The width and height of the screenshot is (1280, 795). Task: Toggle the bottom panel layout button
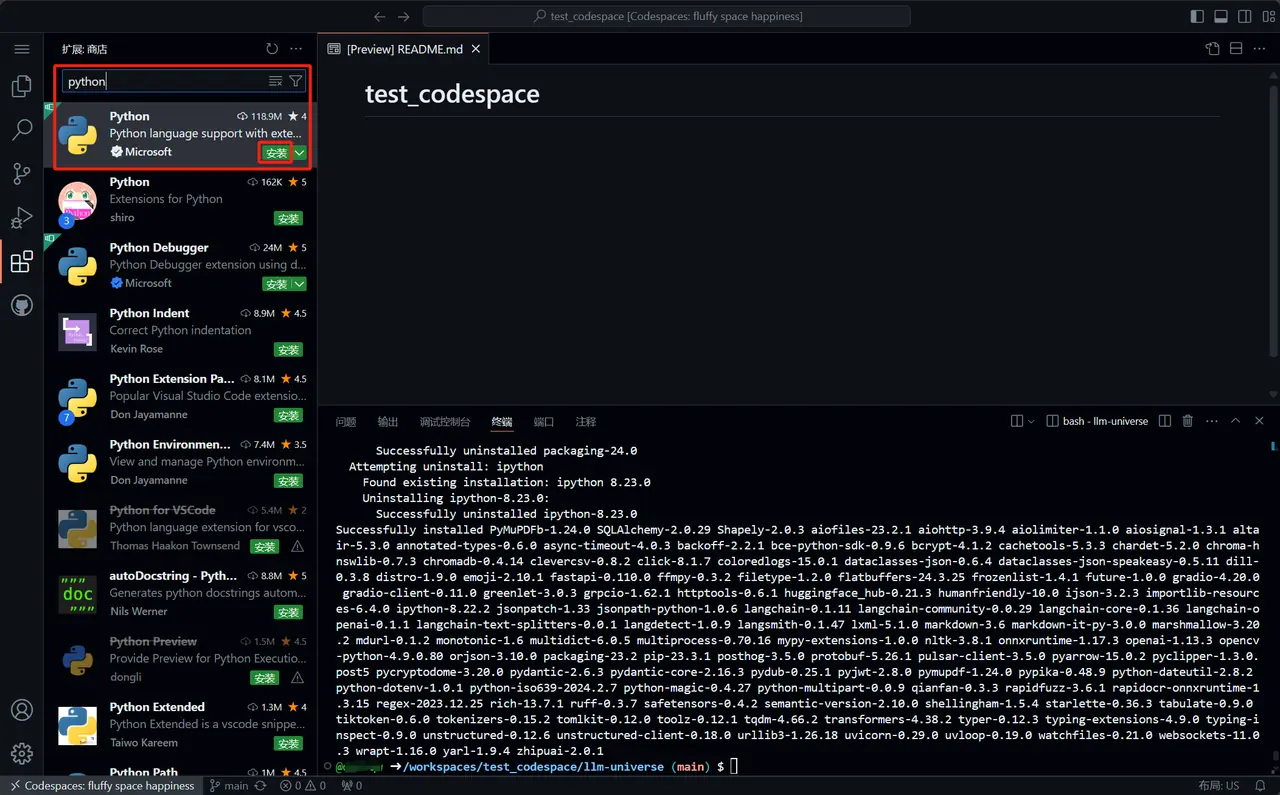tap(1221, 16)
